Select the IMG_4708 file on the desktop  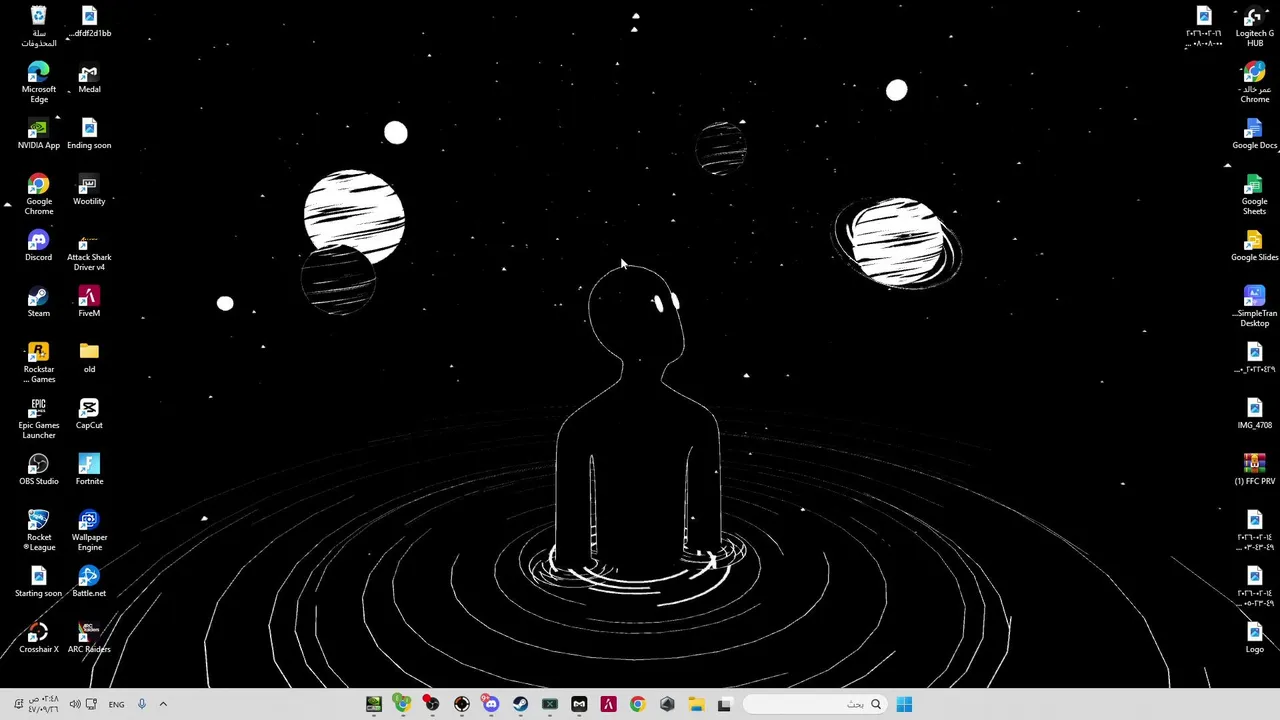1254,414
